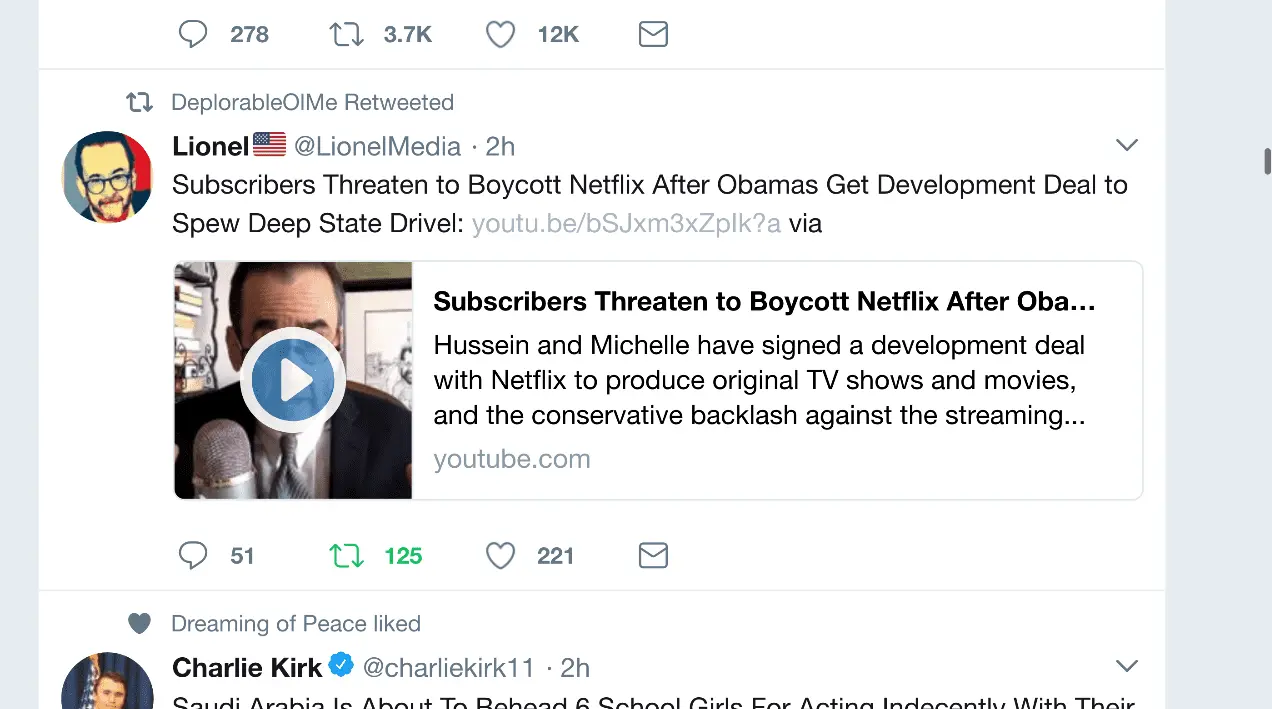Reply to Lionel's tweet with 51 replies
The image size is (1272, 709).
[x=193, y=555]
